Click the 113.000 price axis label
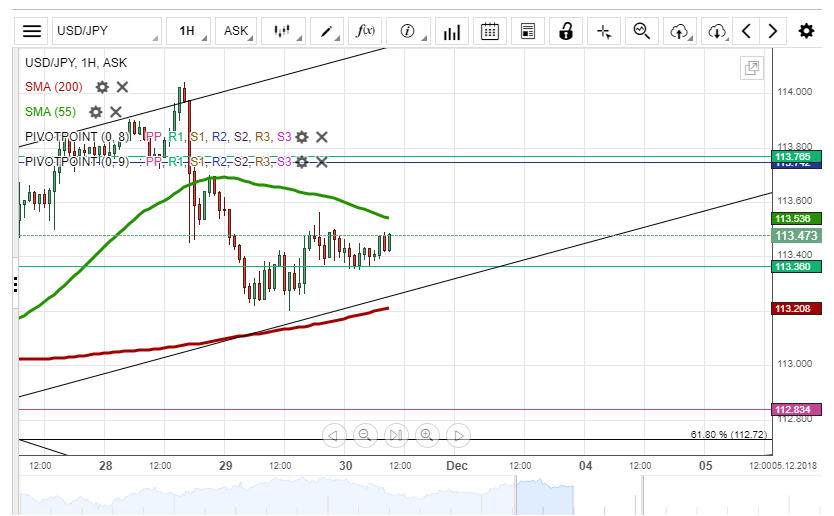Screen dimensions: 834x516 [x=795, y=363]
